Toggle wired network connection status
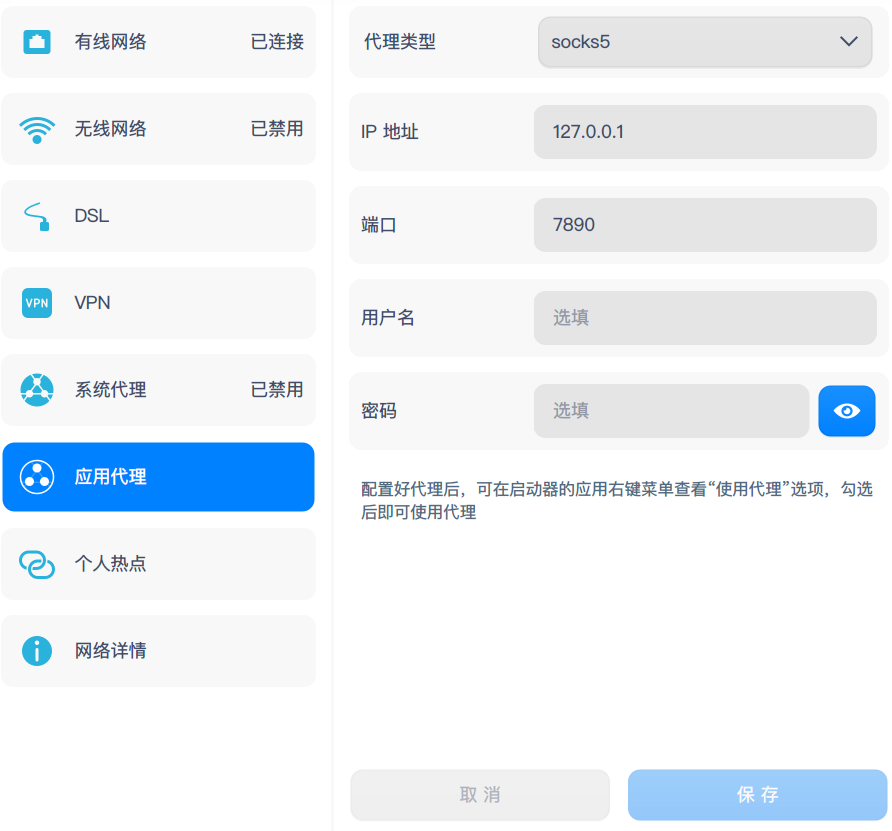Image resolution: width=892 pixels, height=831 pixels. coord(158,42)
